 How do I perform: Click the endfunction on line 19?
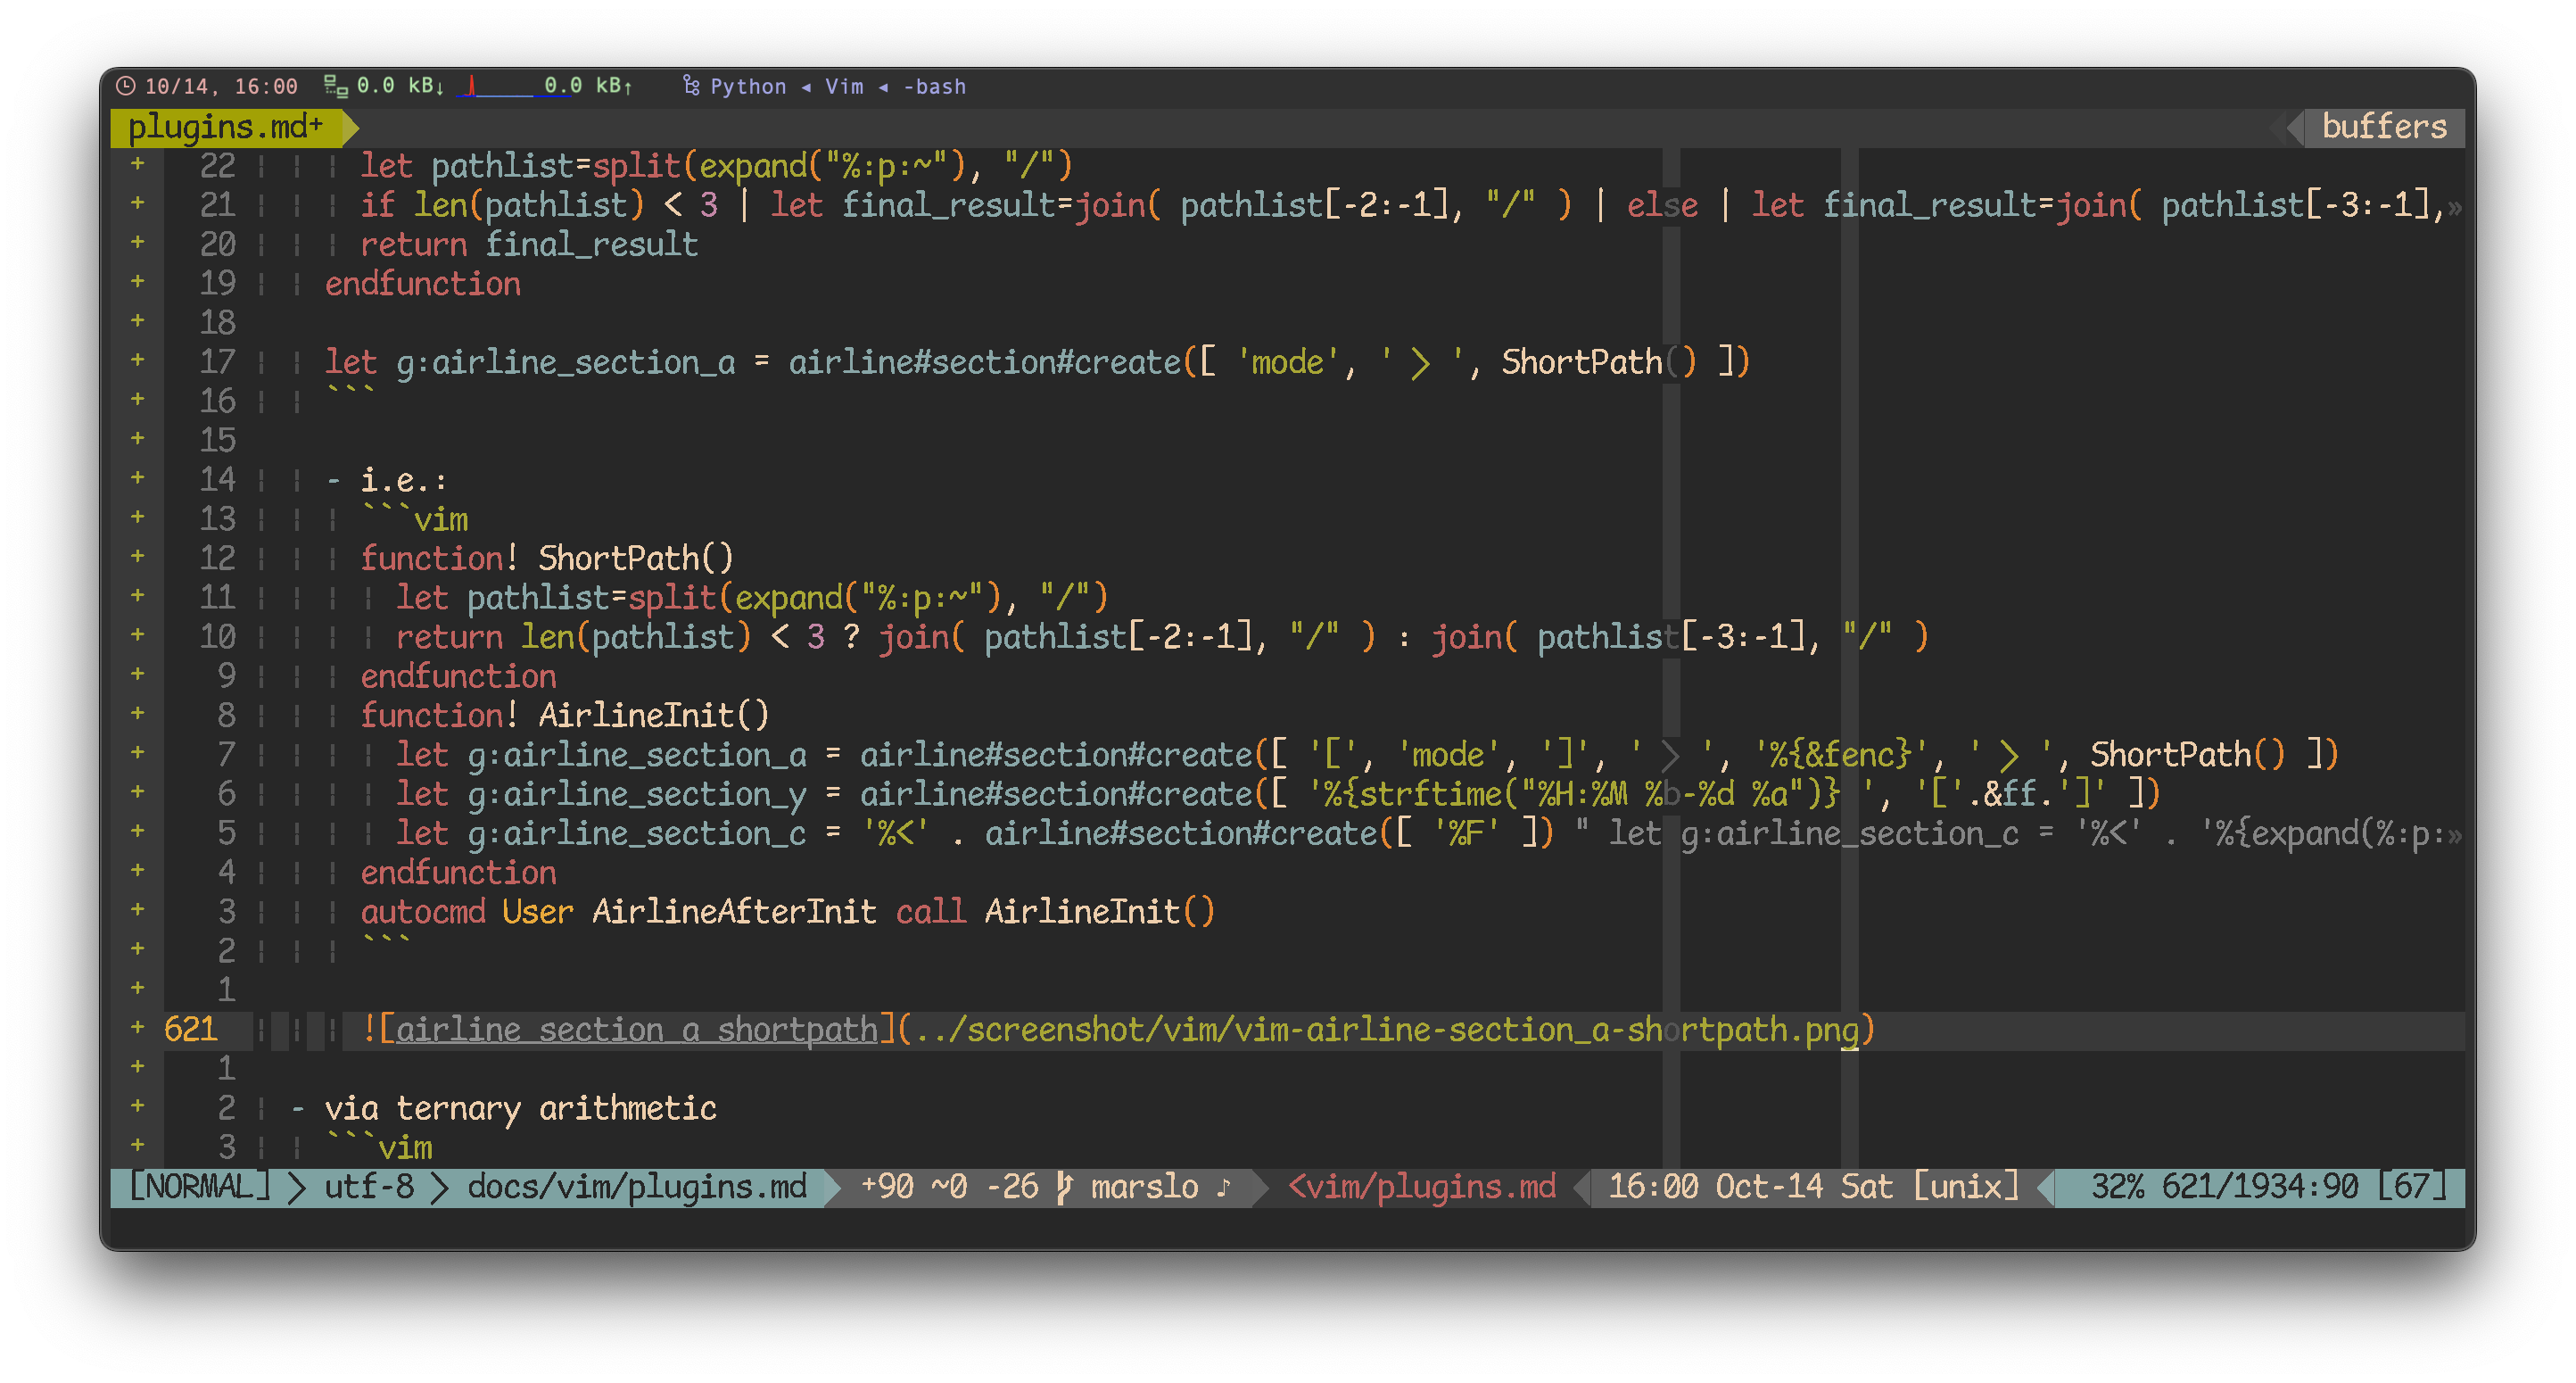422,283
